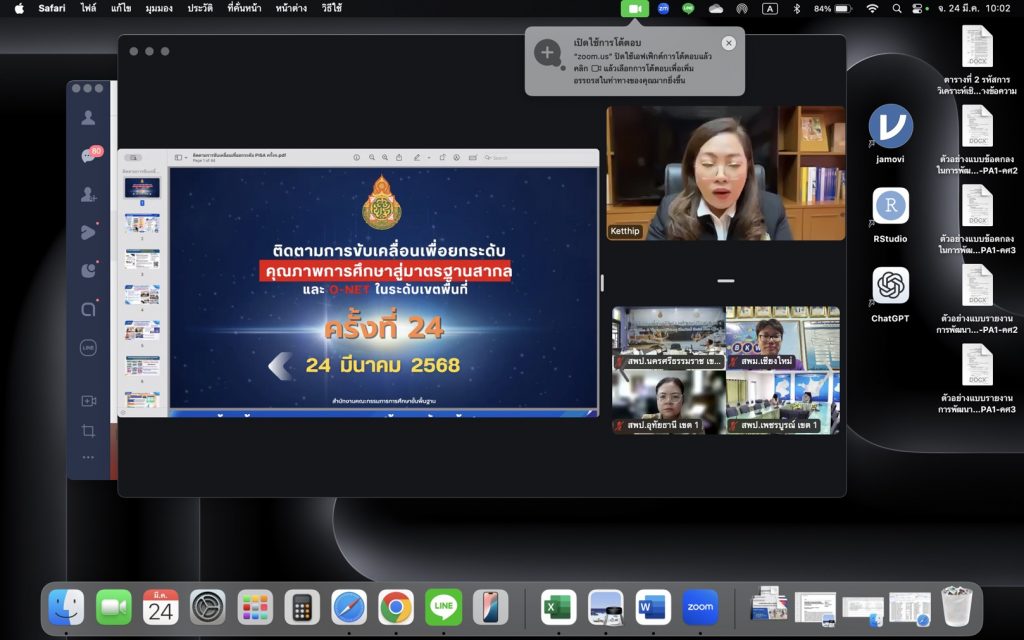Click the screen capture crop icon in LINE
1024x640 pixels.
[88, 430]
